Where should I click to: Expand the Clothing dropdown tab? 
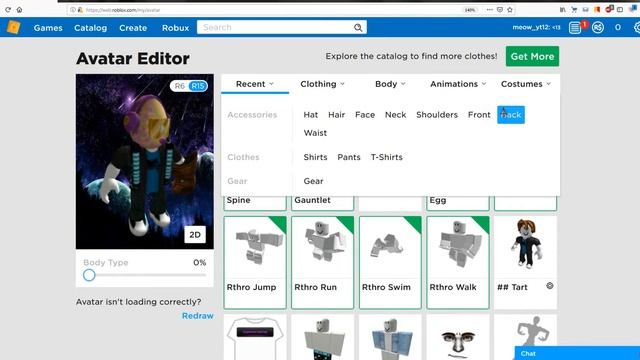322,84
